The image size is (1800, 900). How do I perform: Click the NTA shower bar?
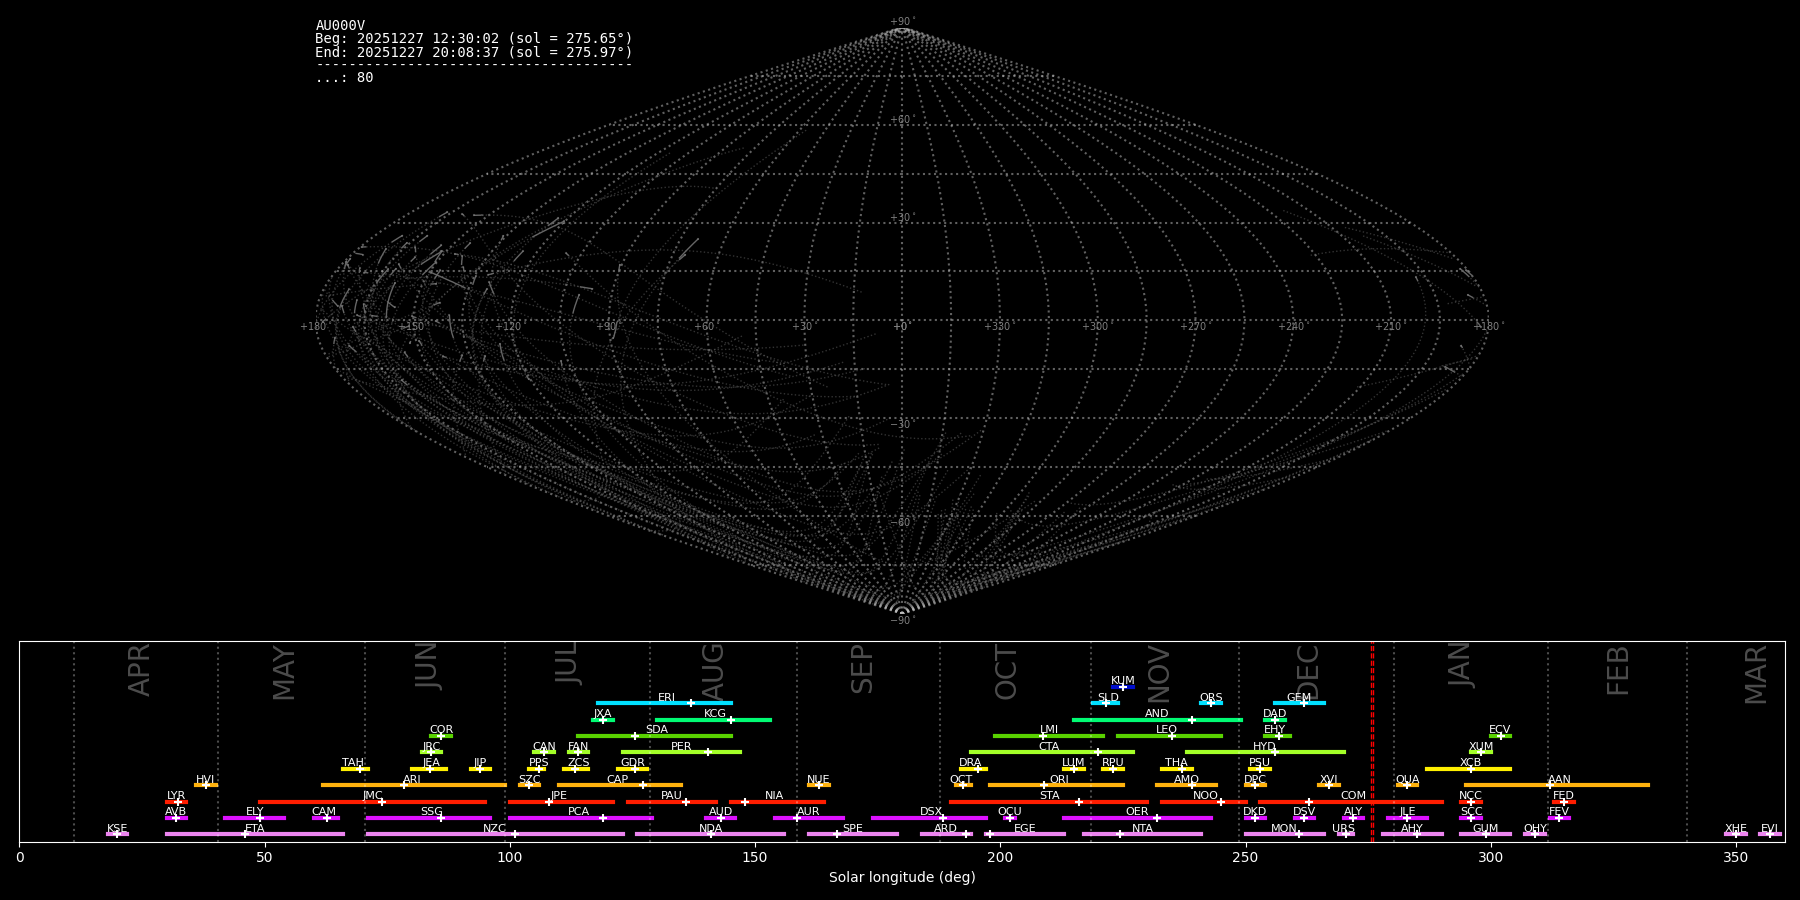[1142, 834]
